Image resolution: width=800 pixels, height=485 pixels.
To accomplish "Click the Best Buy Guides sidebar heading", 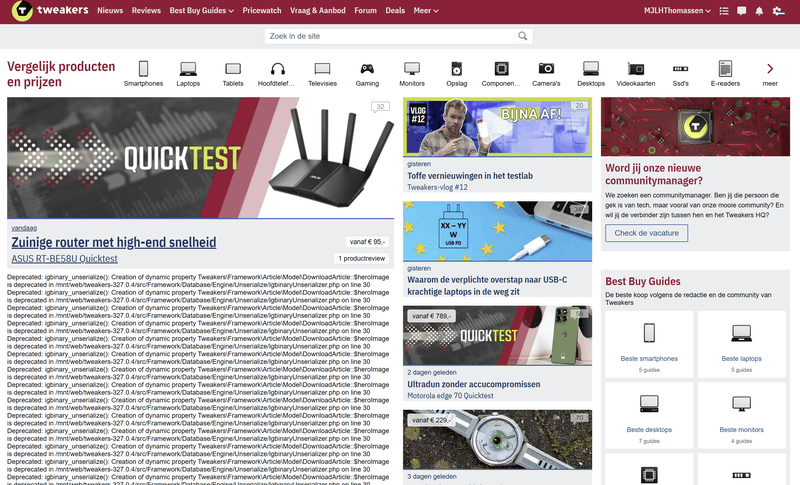I will [x=643, y=282].
